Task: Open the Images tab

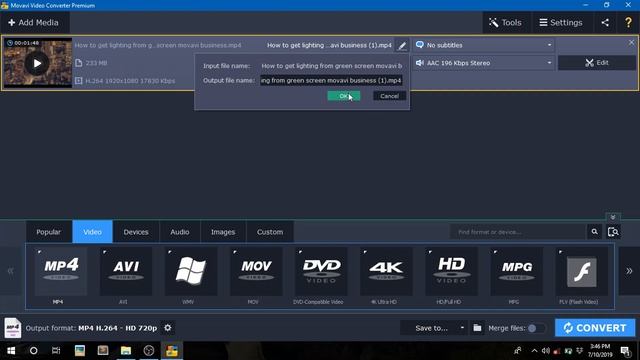Action: (223, 232)
